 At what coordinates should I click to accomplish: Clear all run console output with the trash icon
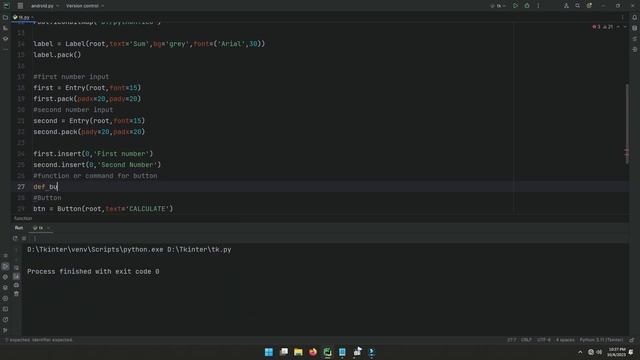point(16,293)
